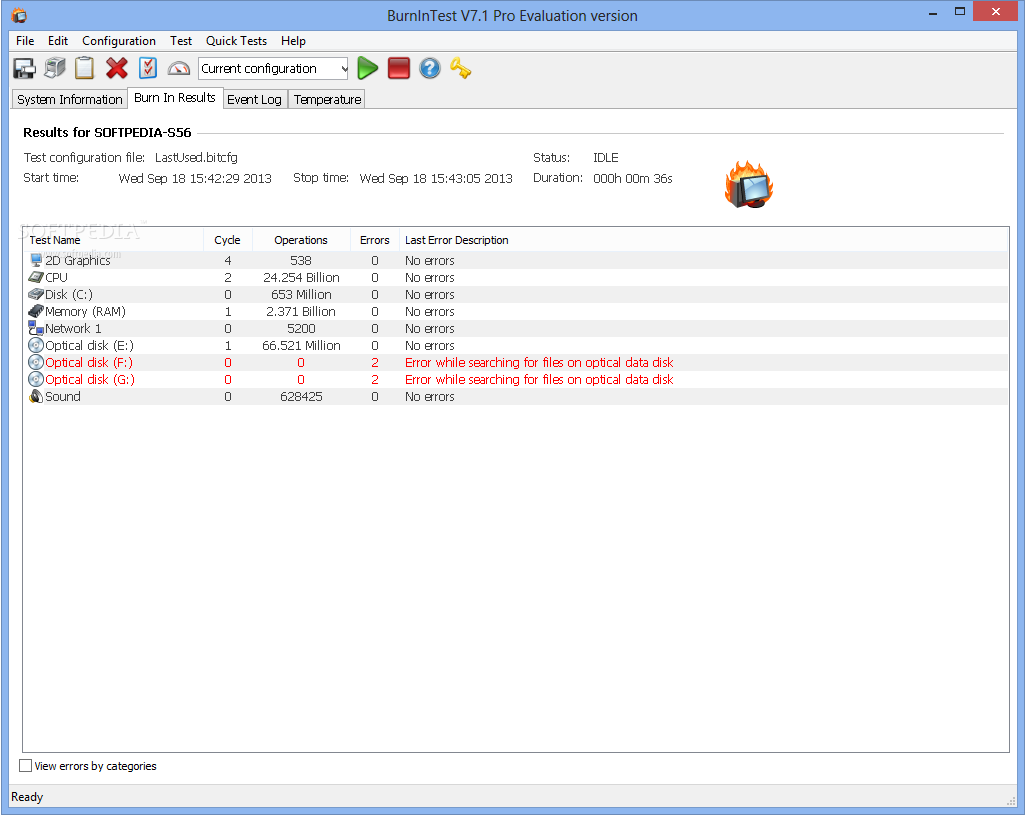Click the IDLE status value
This screenshot has height=815, width=1025.
point(605,158)
